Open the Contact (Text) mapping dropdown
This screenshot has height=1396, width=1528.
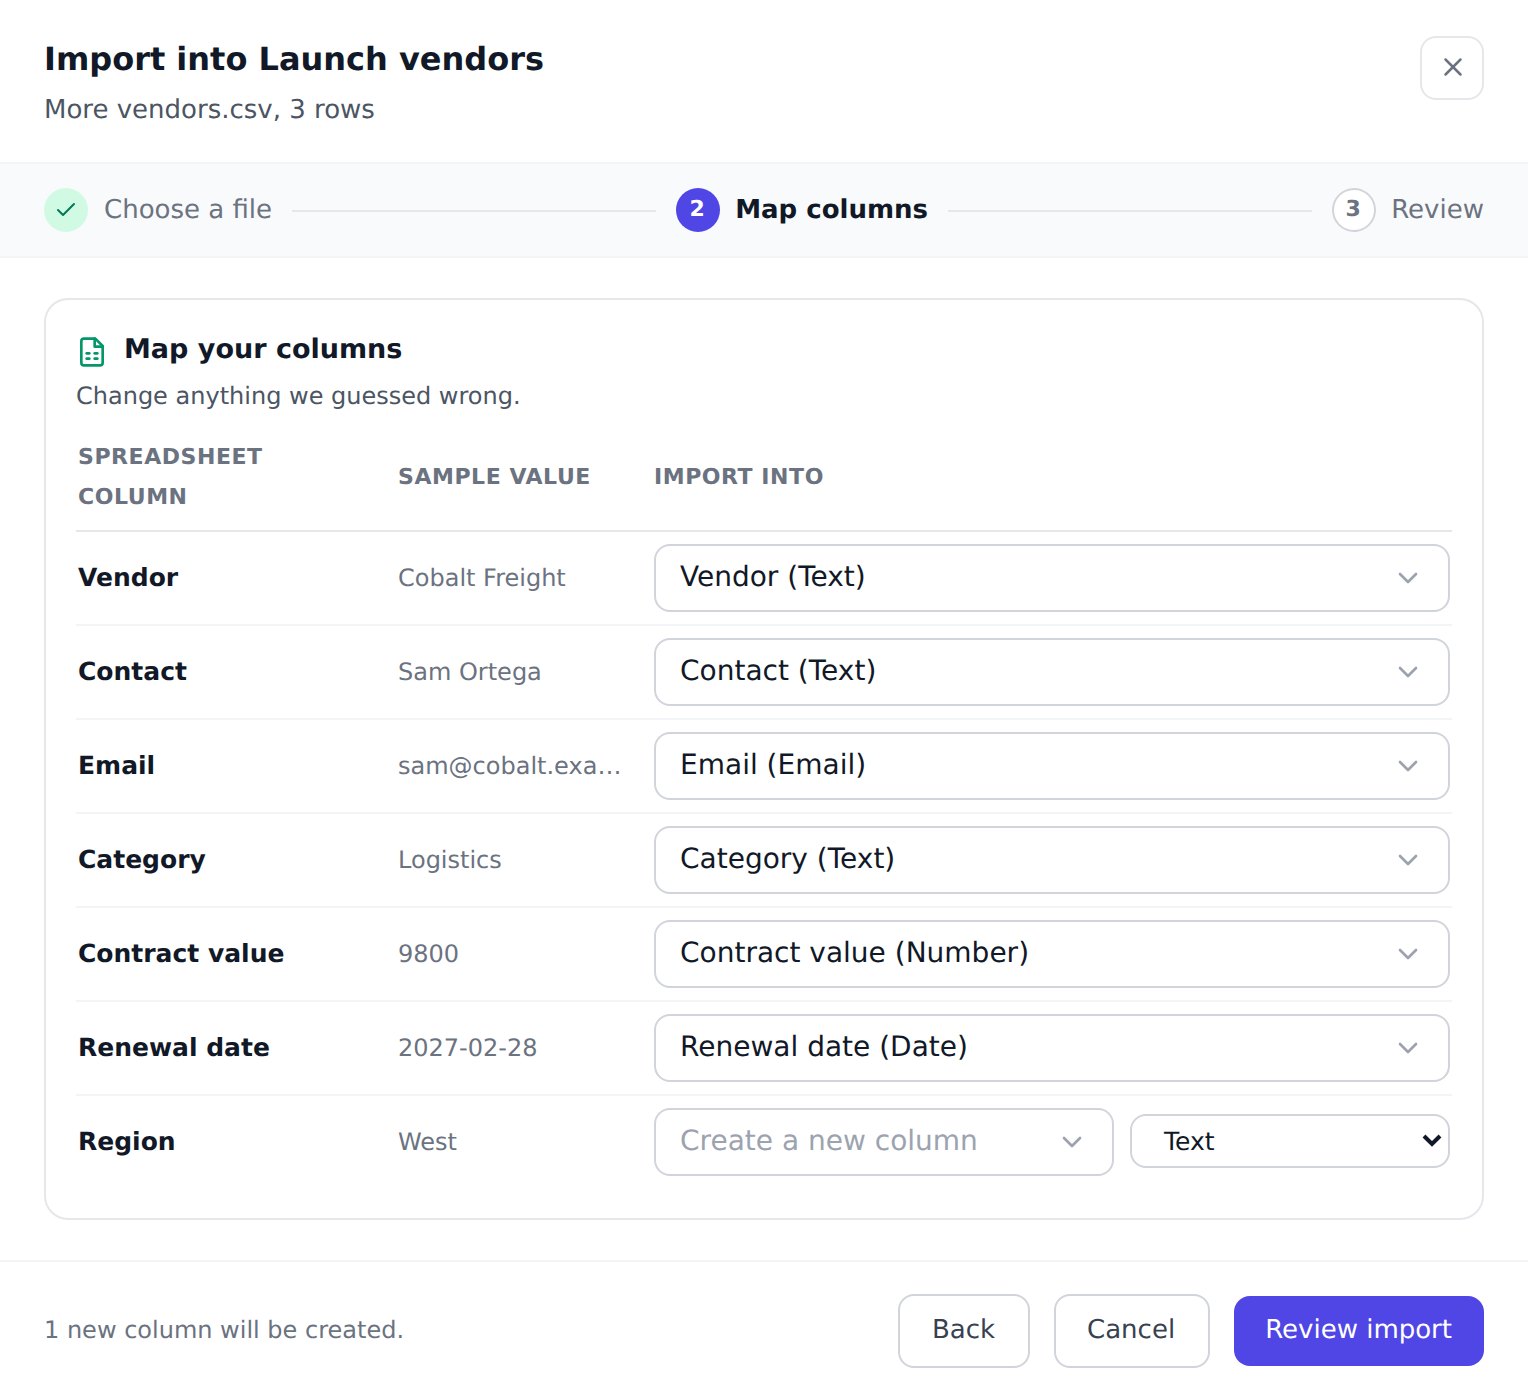point(1052,672)
